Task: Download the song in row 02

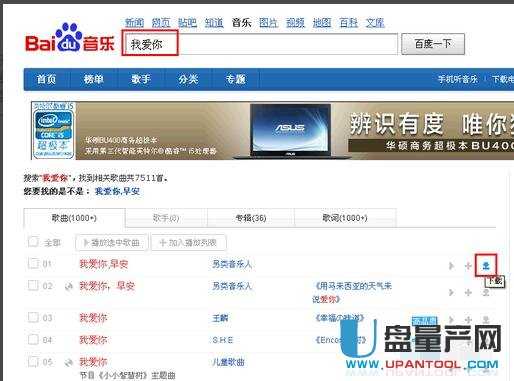Action: click(x=486, y=292)
